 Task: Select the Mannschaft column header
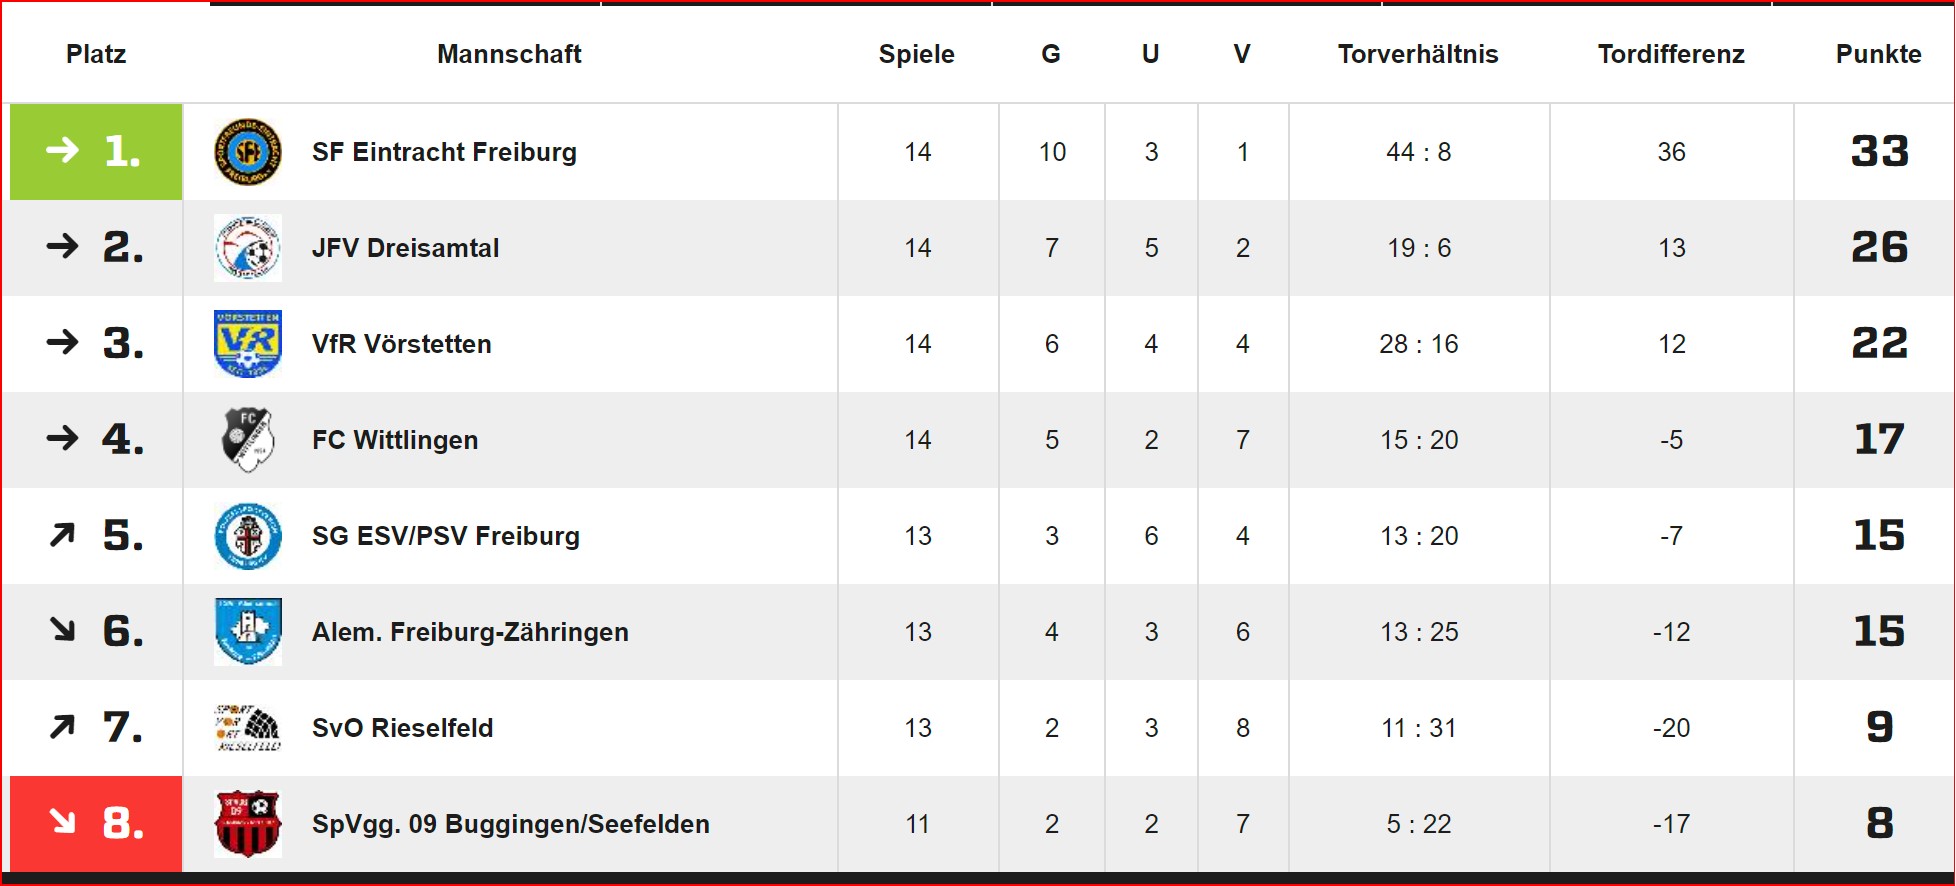[509, 54]
